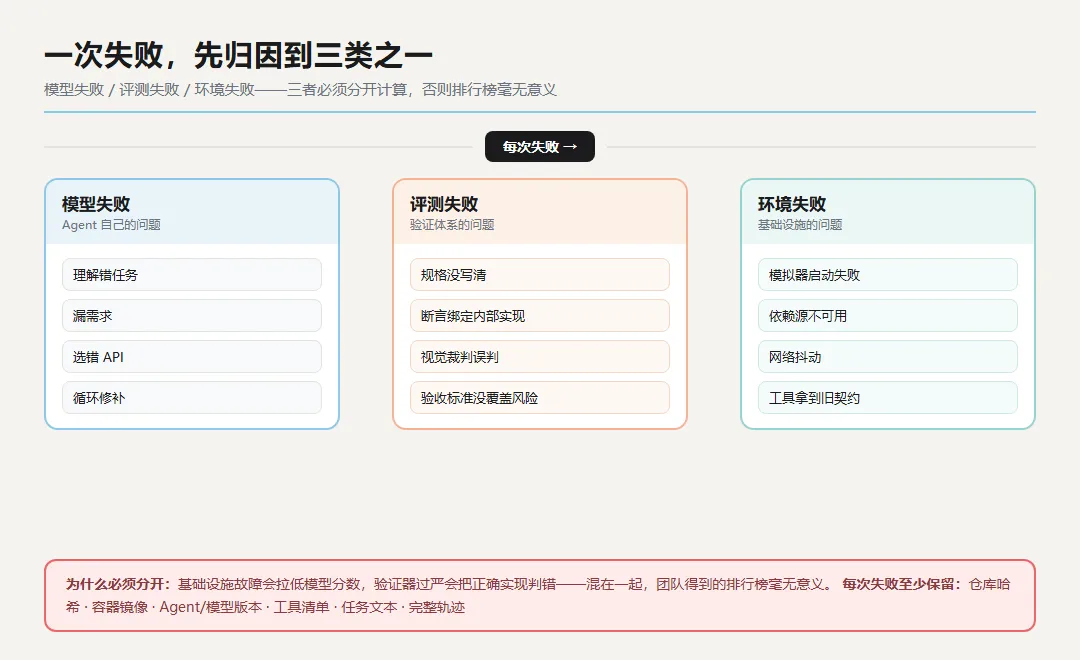
Task: Click the subtitle starting with 模型失败 / 评测失败
Action: click(x=300, y=90)
